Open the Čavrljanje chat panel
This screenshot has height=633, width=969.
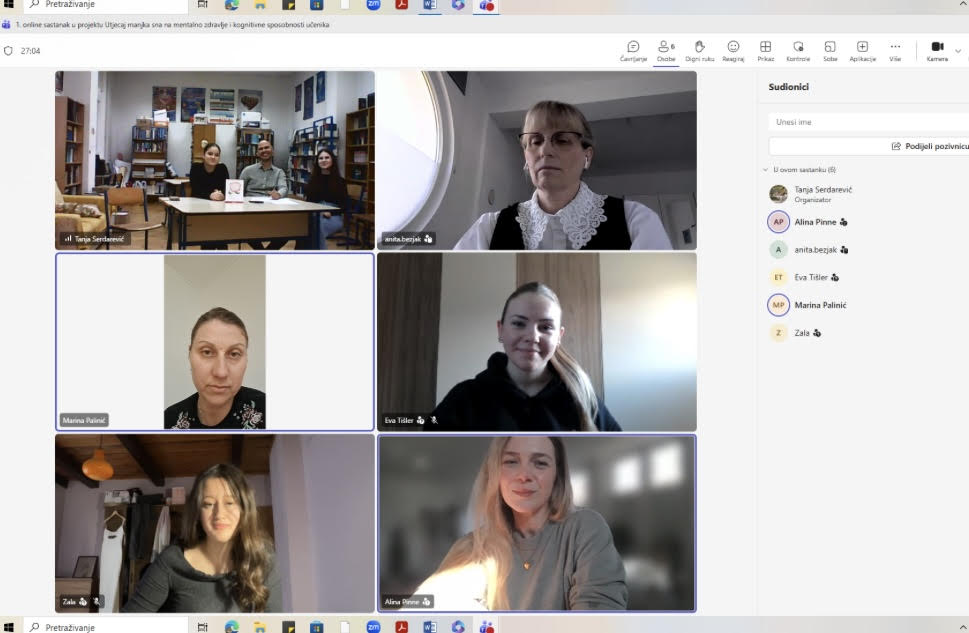tap(633, 50)
